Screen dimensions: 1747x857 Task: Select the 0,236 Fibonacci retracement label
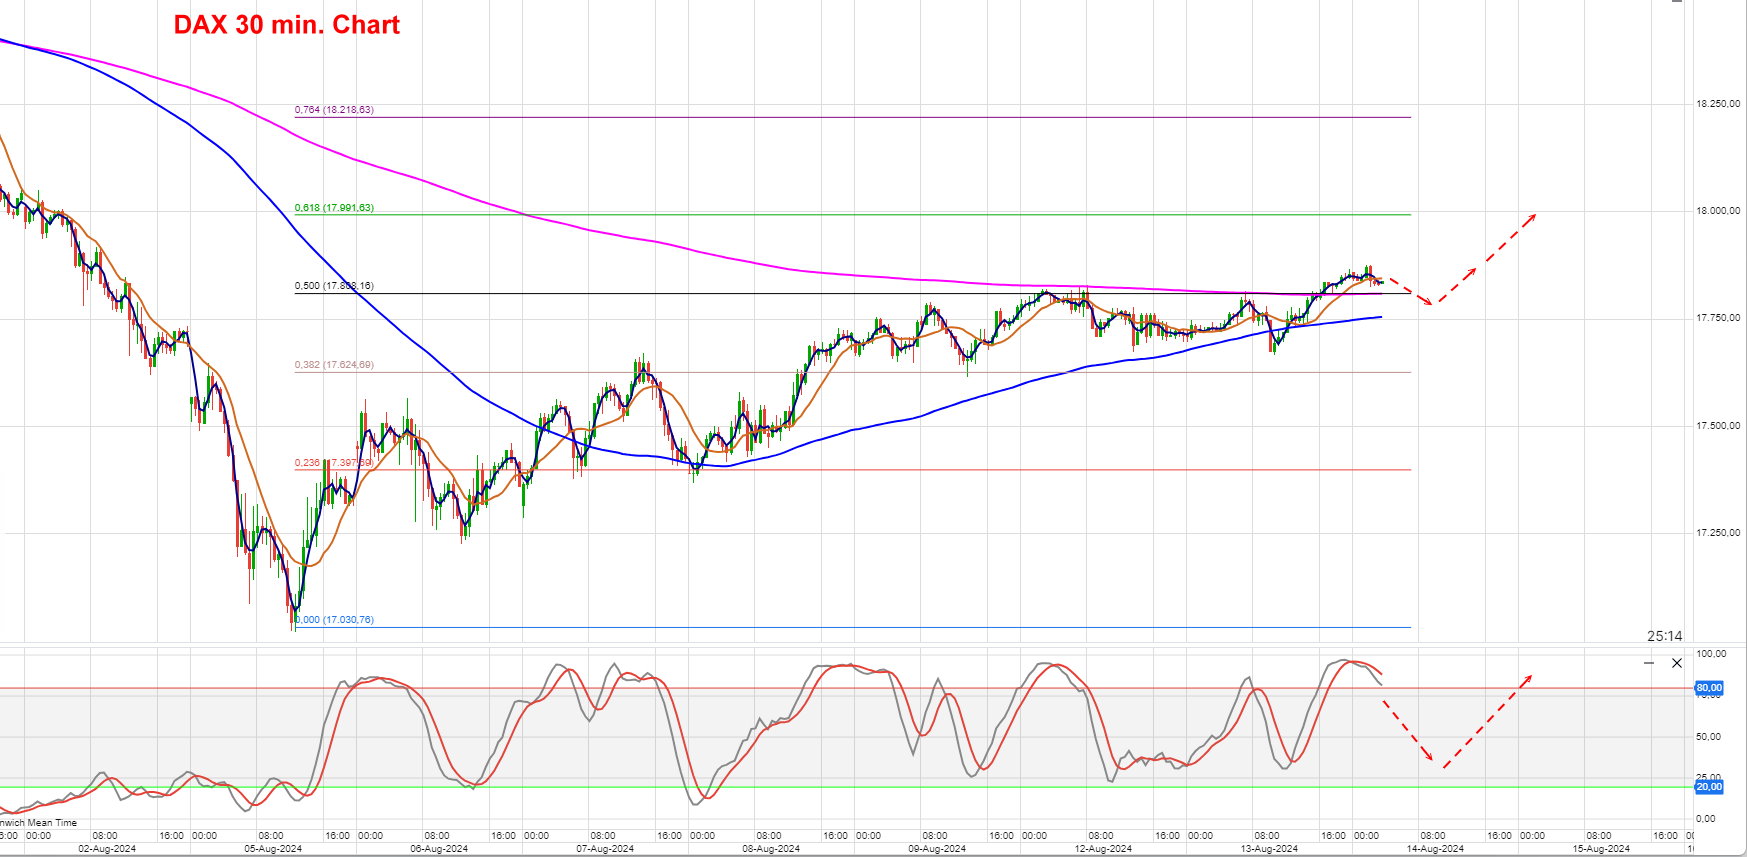(x=334, y=463)
